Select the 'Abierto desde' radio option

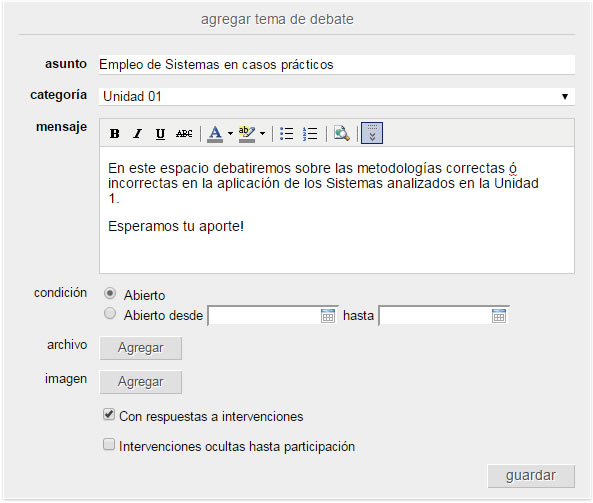110,314
